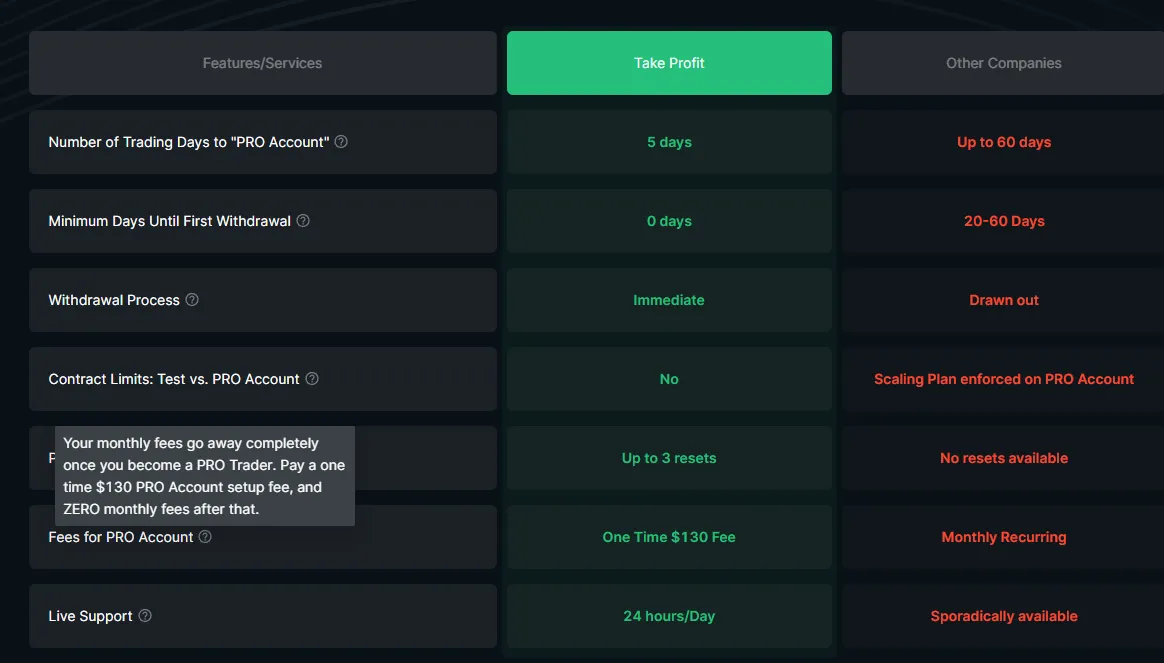Click the 'Monthly Recurring' fee cell
1164x663 pixels.
point(1003,537)
